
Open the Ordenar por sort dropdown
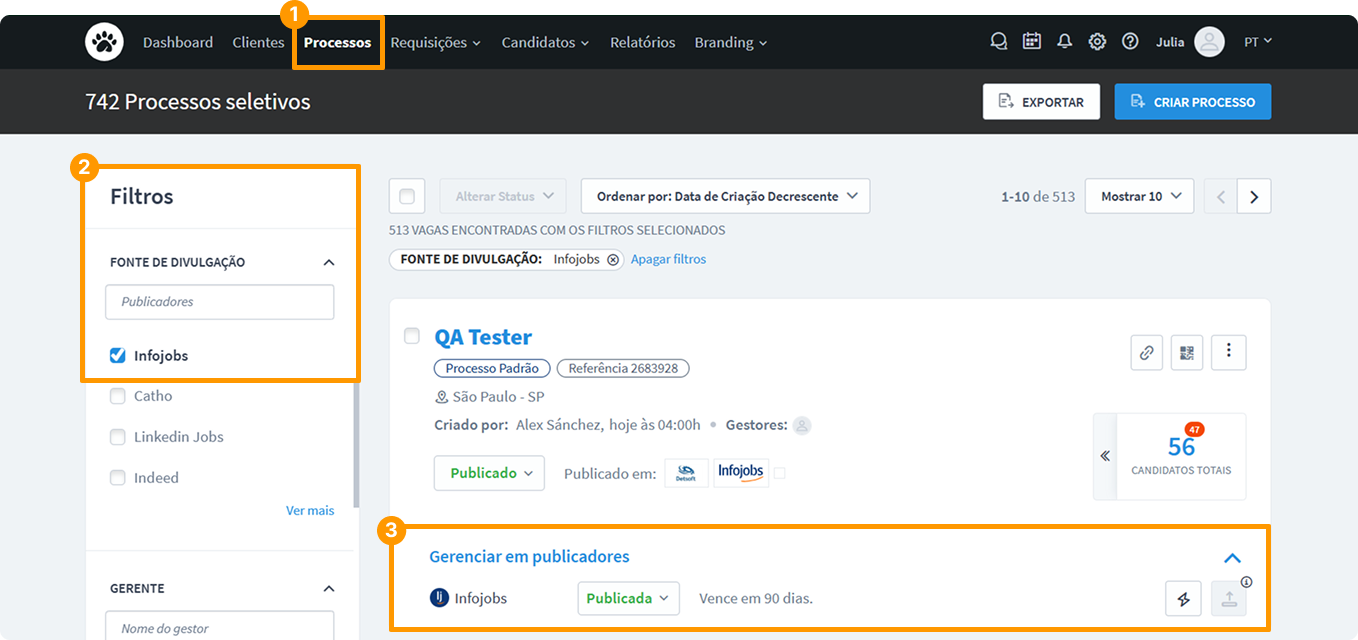[725, 197]
